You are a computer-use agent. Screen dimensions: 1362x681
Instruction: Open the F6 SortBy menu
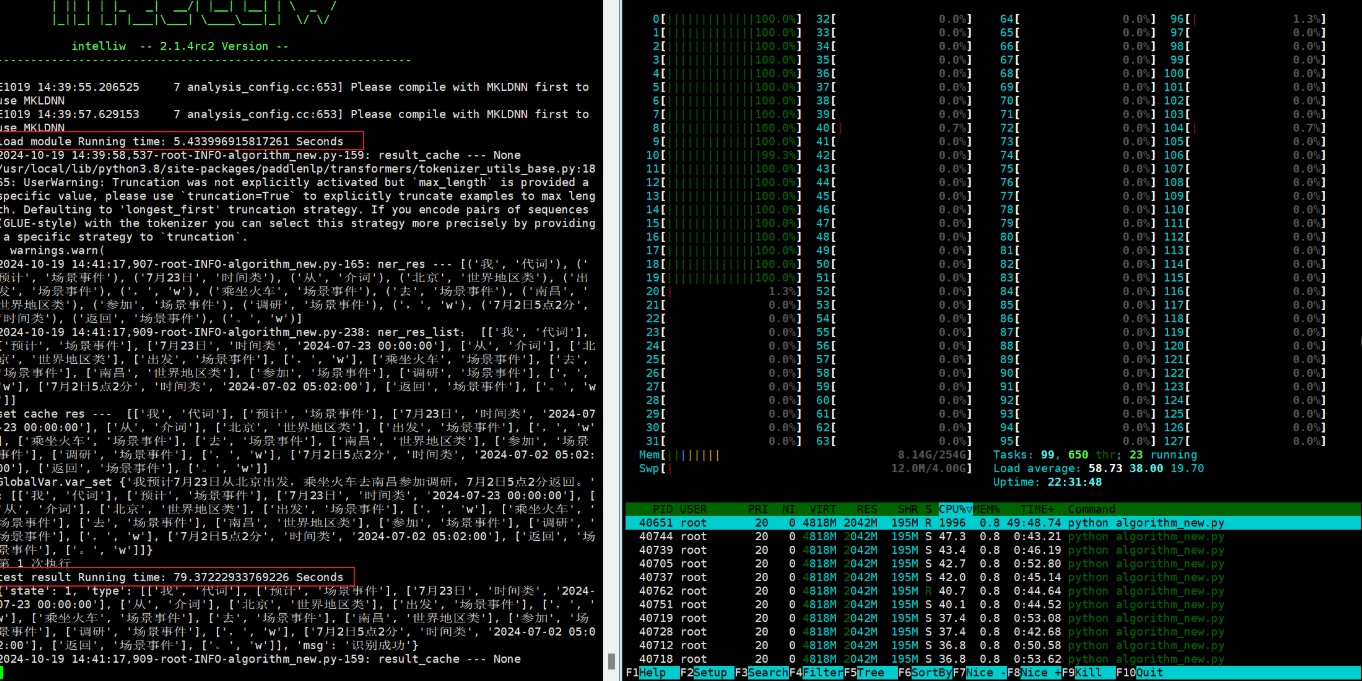tap(926, 673)
